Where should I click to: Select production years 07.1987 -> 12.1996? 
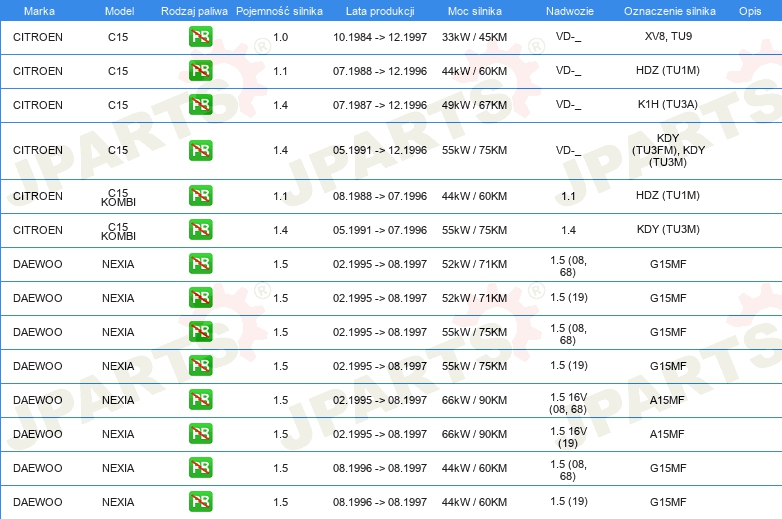[380, 105]
